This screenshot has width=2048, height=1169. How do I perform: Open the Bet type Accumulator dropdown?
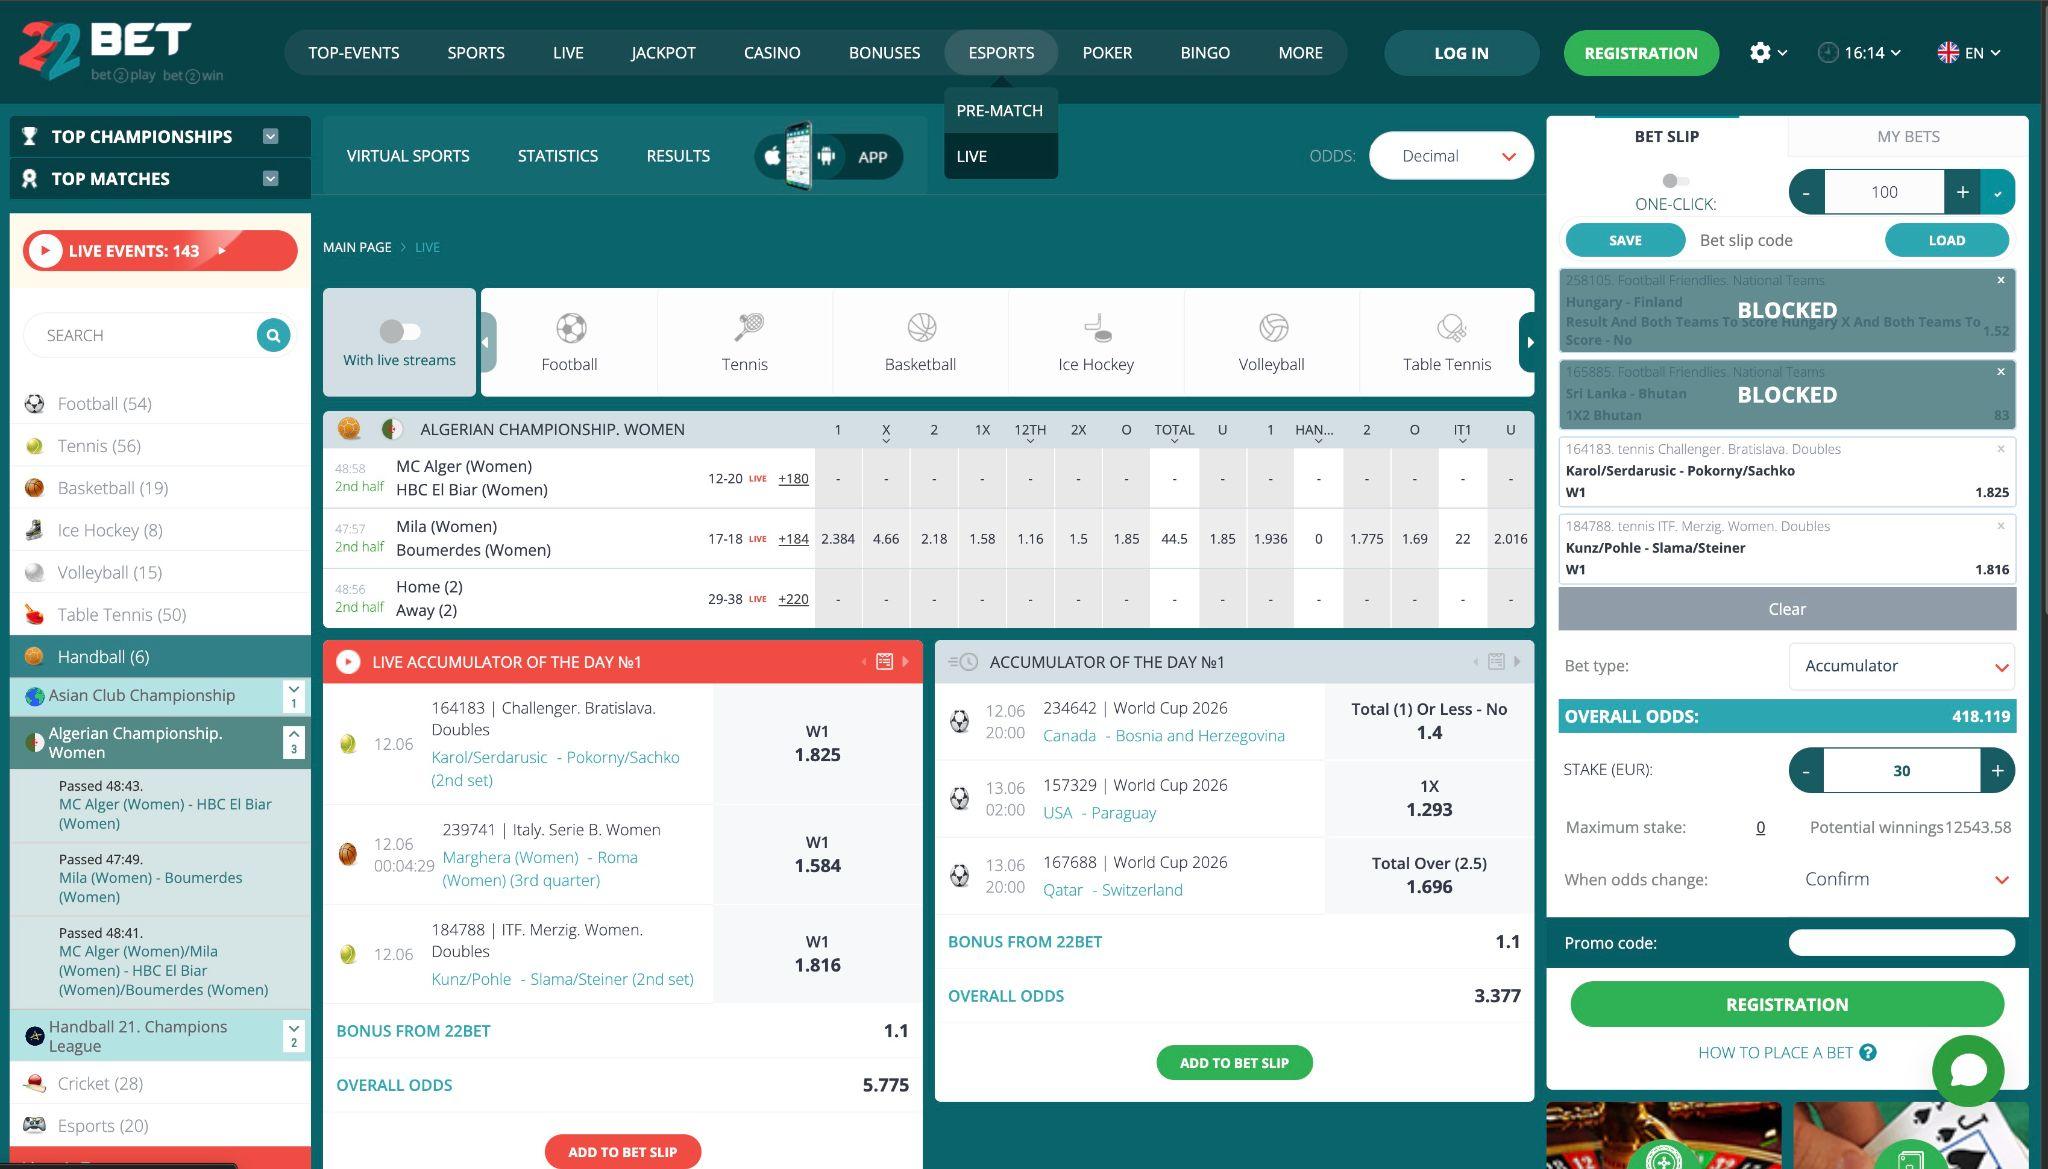pyautogui.click(x=1901, y=666)
